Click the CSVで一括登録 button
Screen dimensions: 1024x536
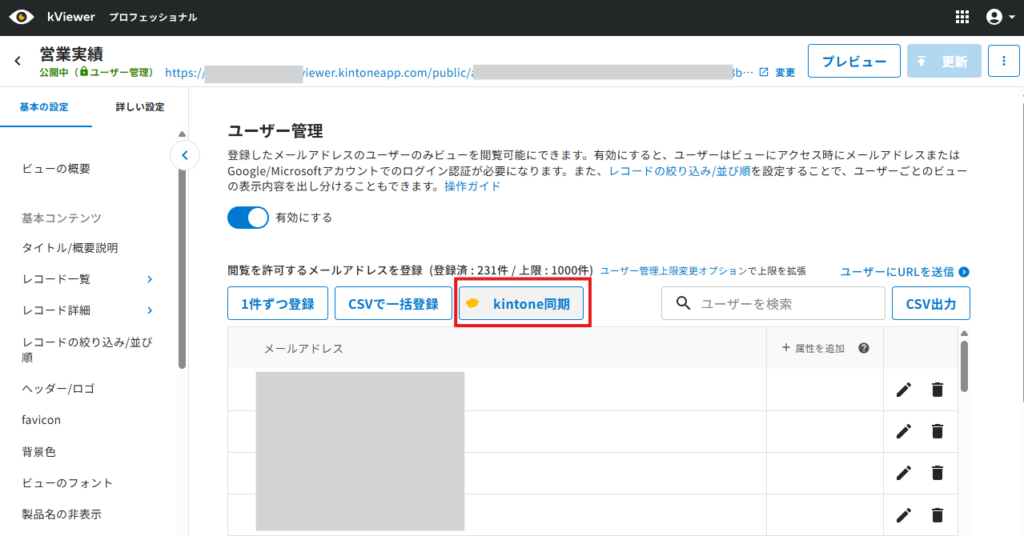393,304
